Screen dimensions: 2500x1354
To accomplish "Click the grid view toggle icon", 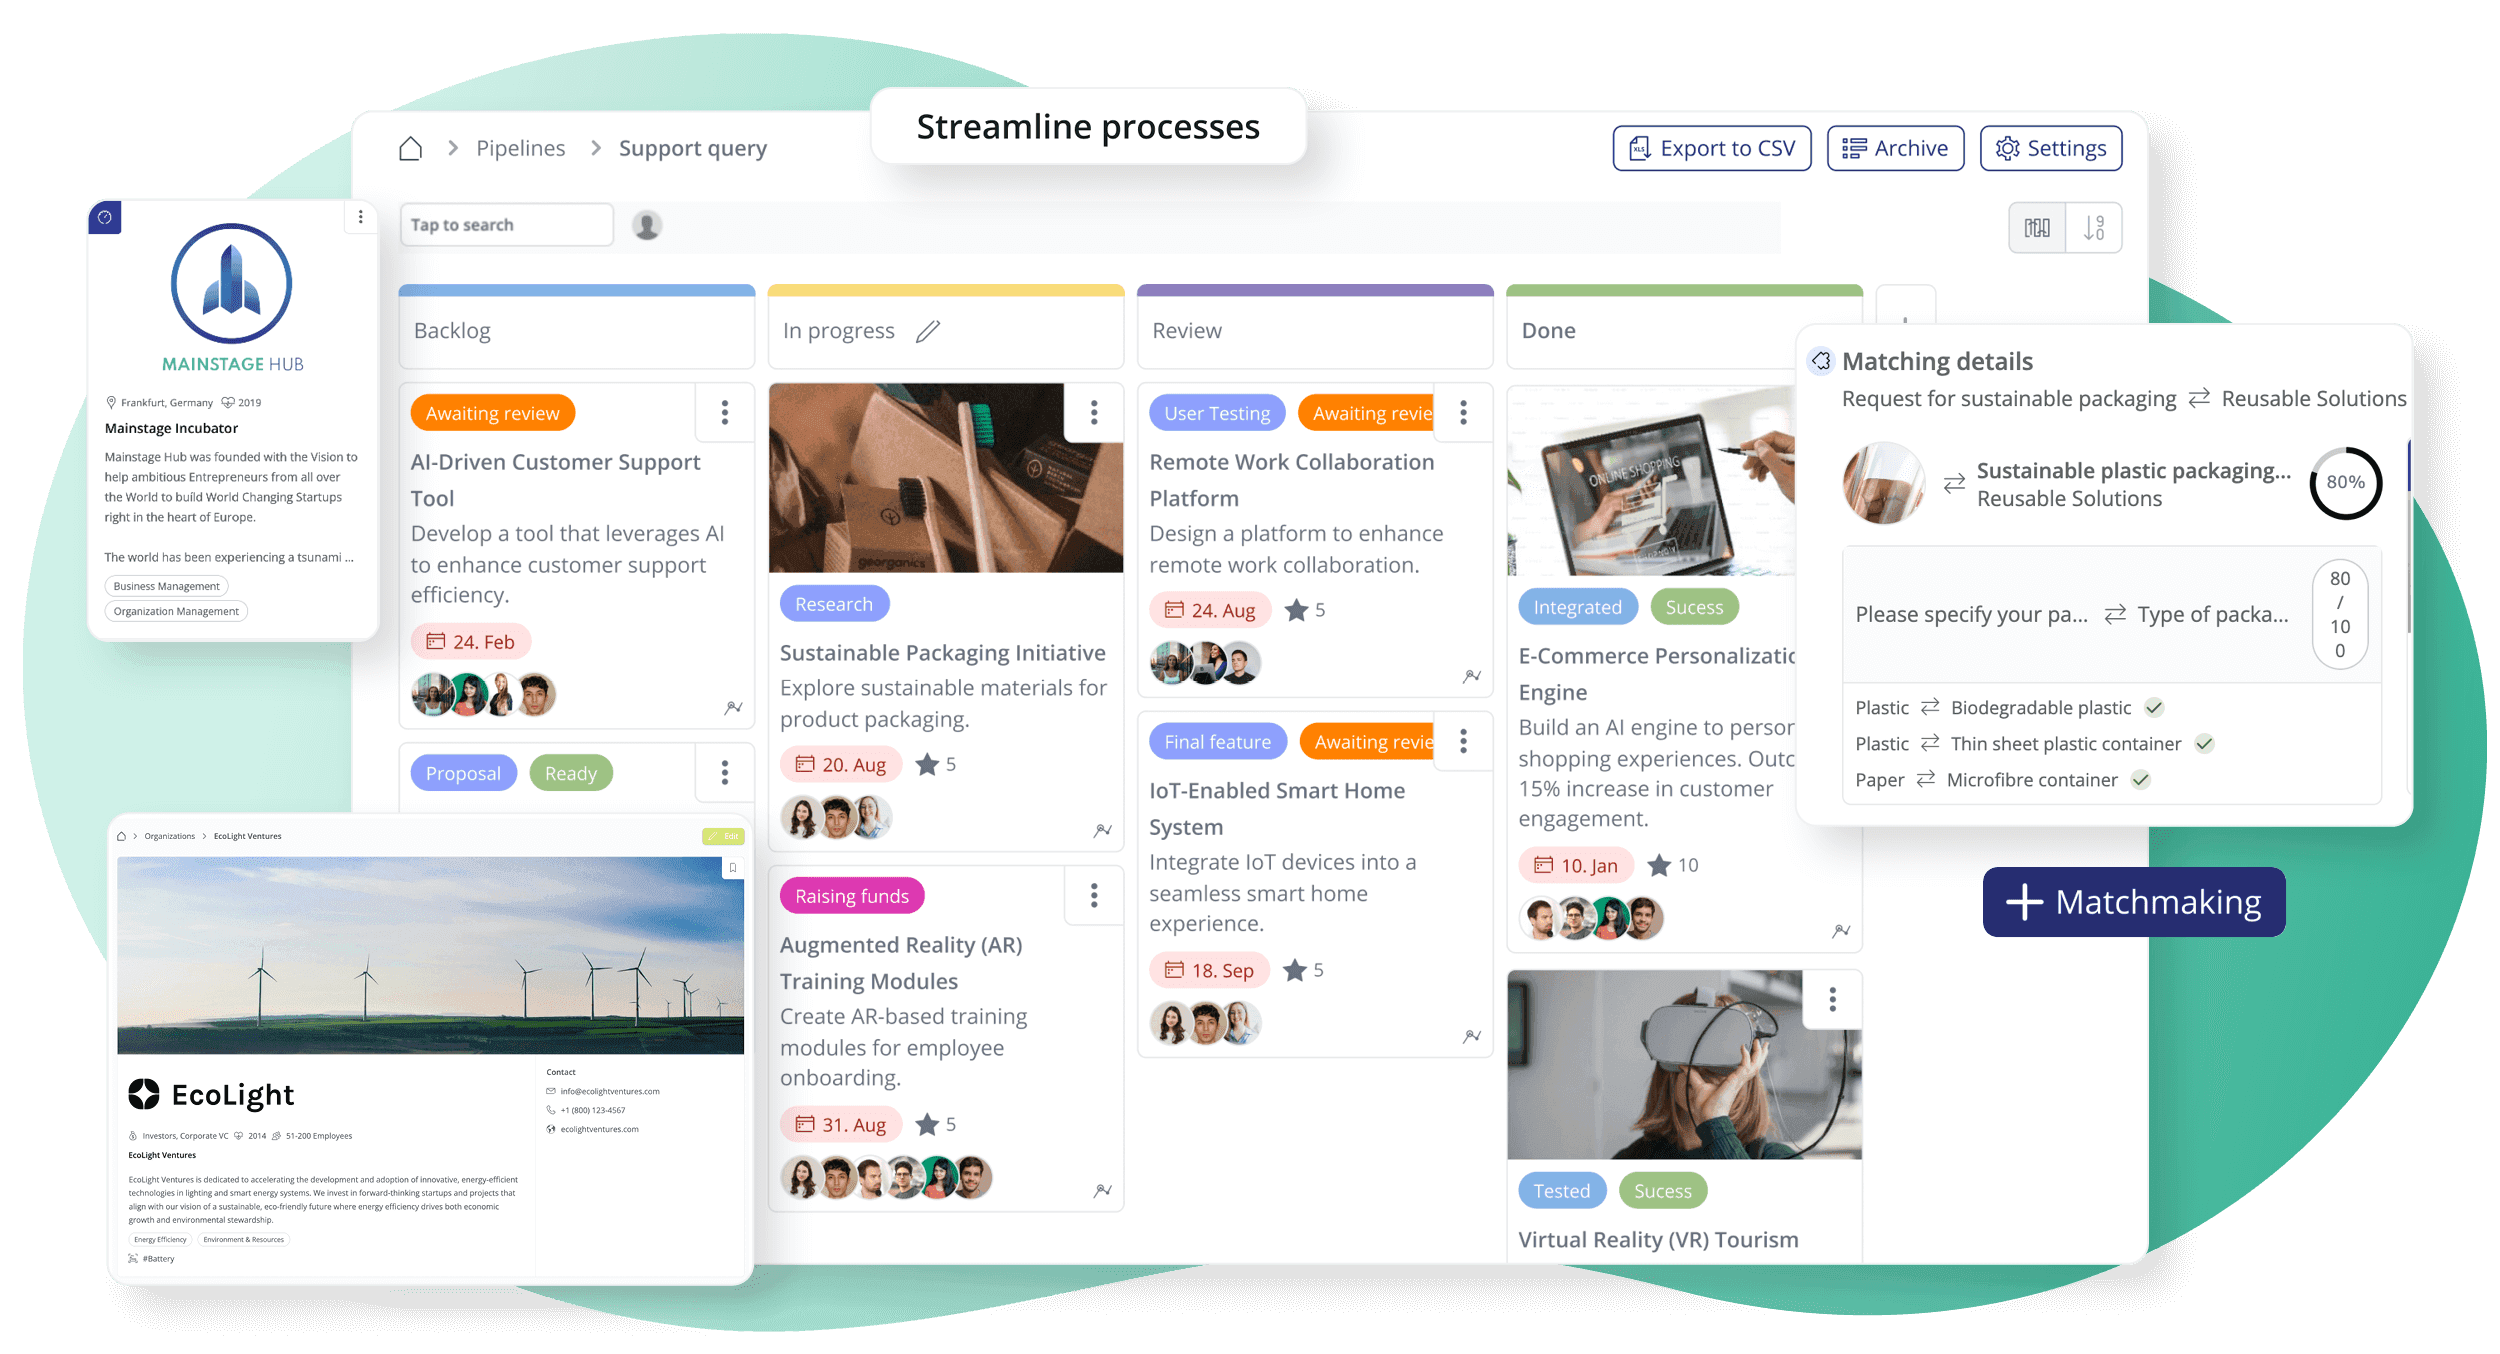I will coord(2037,227).
